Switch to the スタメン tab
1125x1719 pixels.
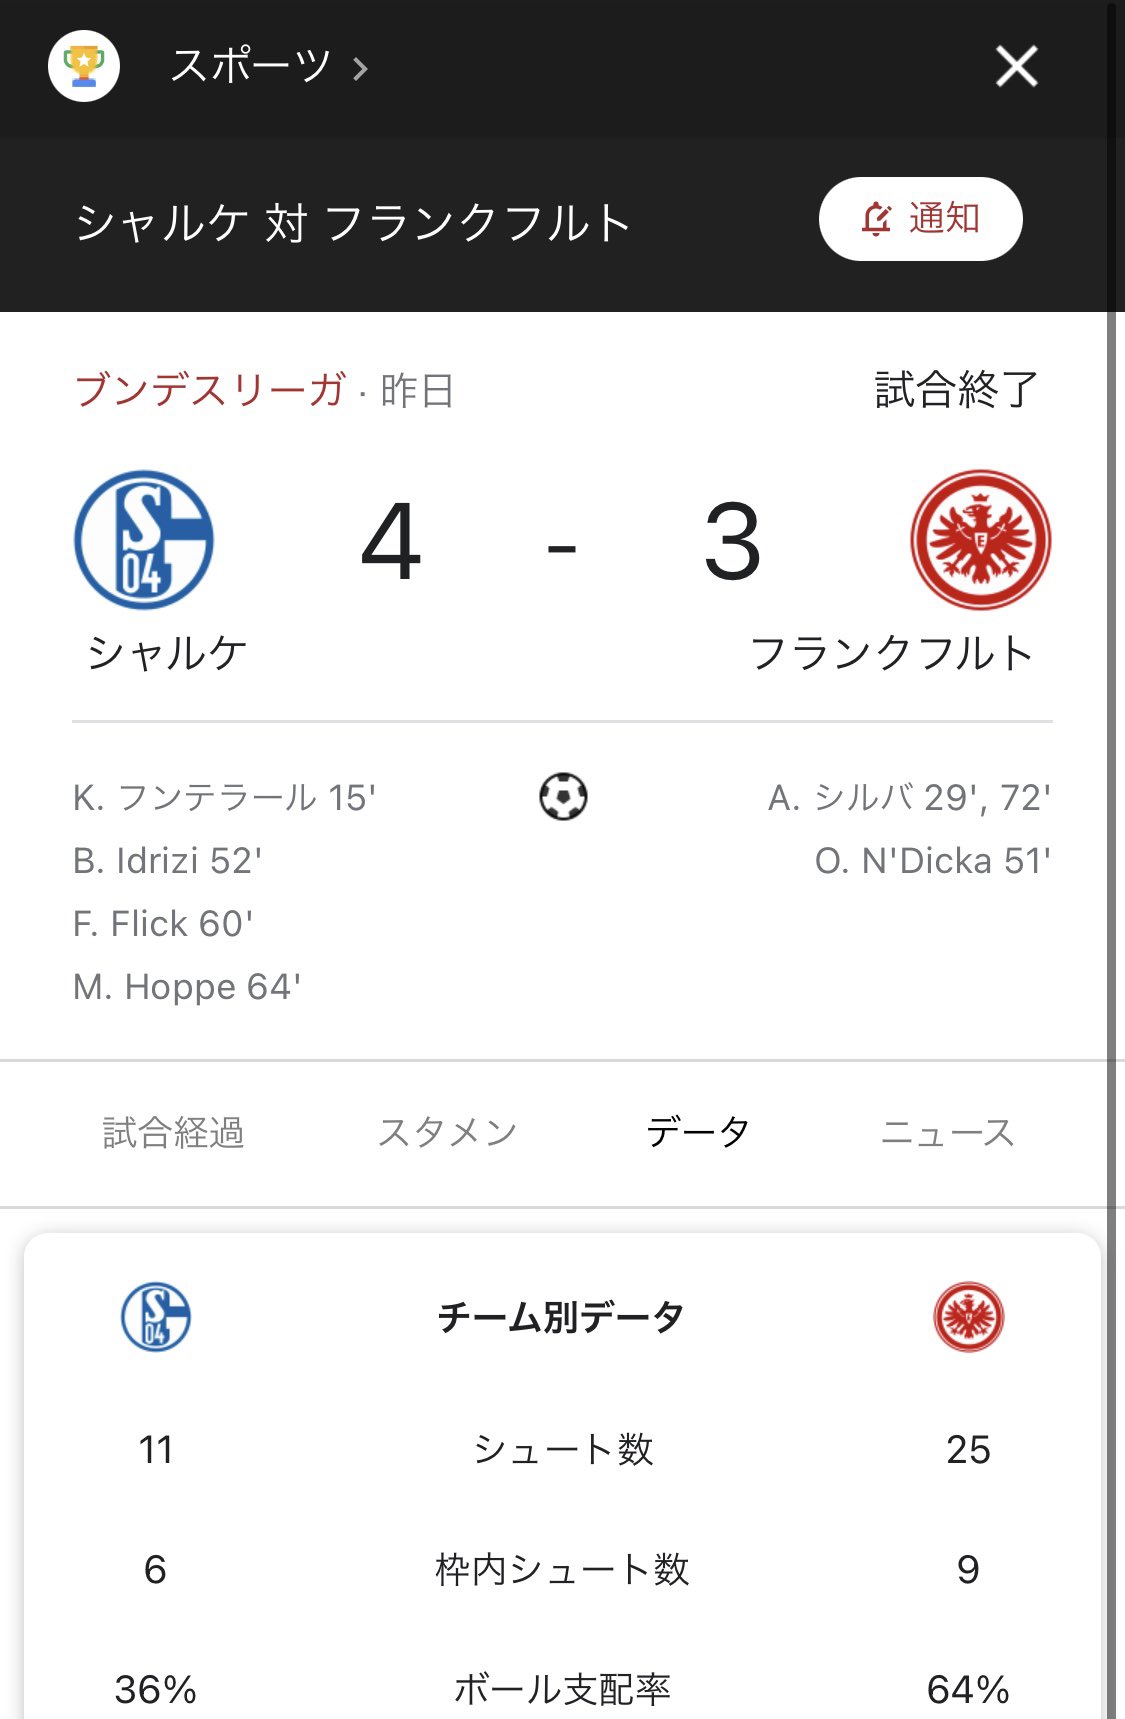point(449,1132)
